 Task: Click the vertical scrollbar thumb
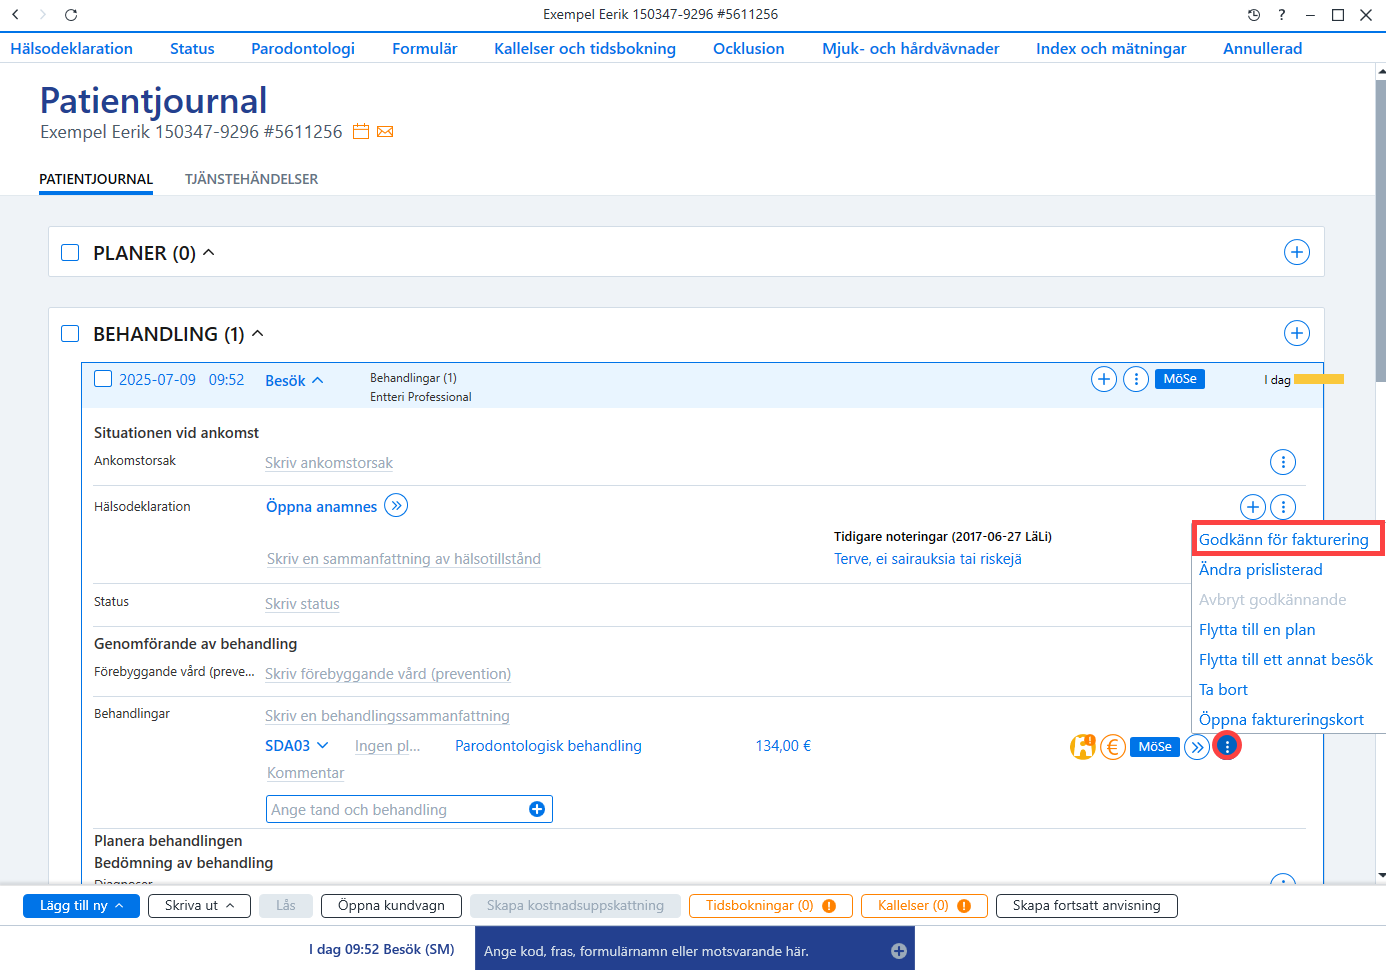point(1381,230)
